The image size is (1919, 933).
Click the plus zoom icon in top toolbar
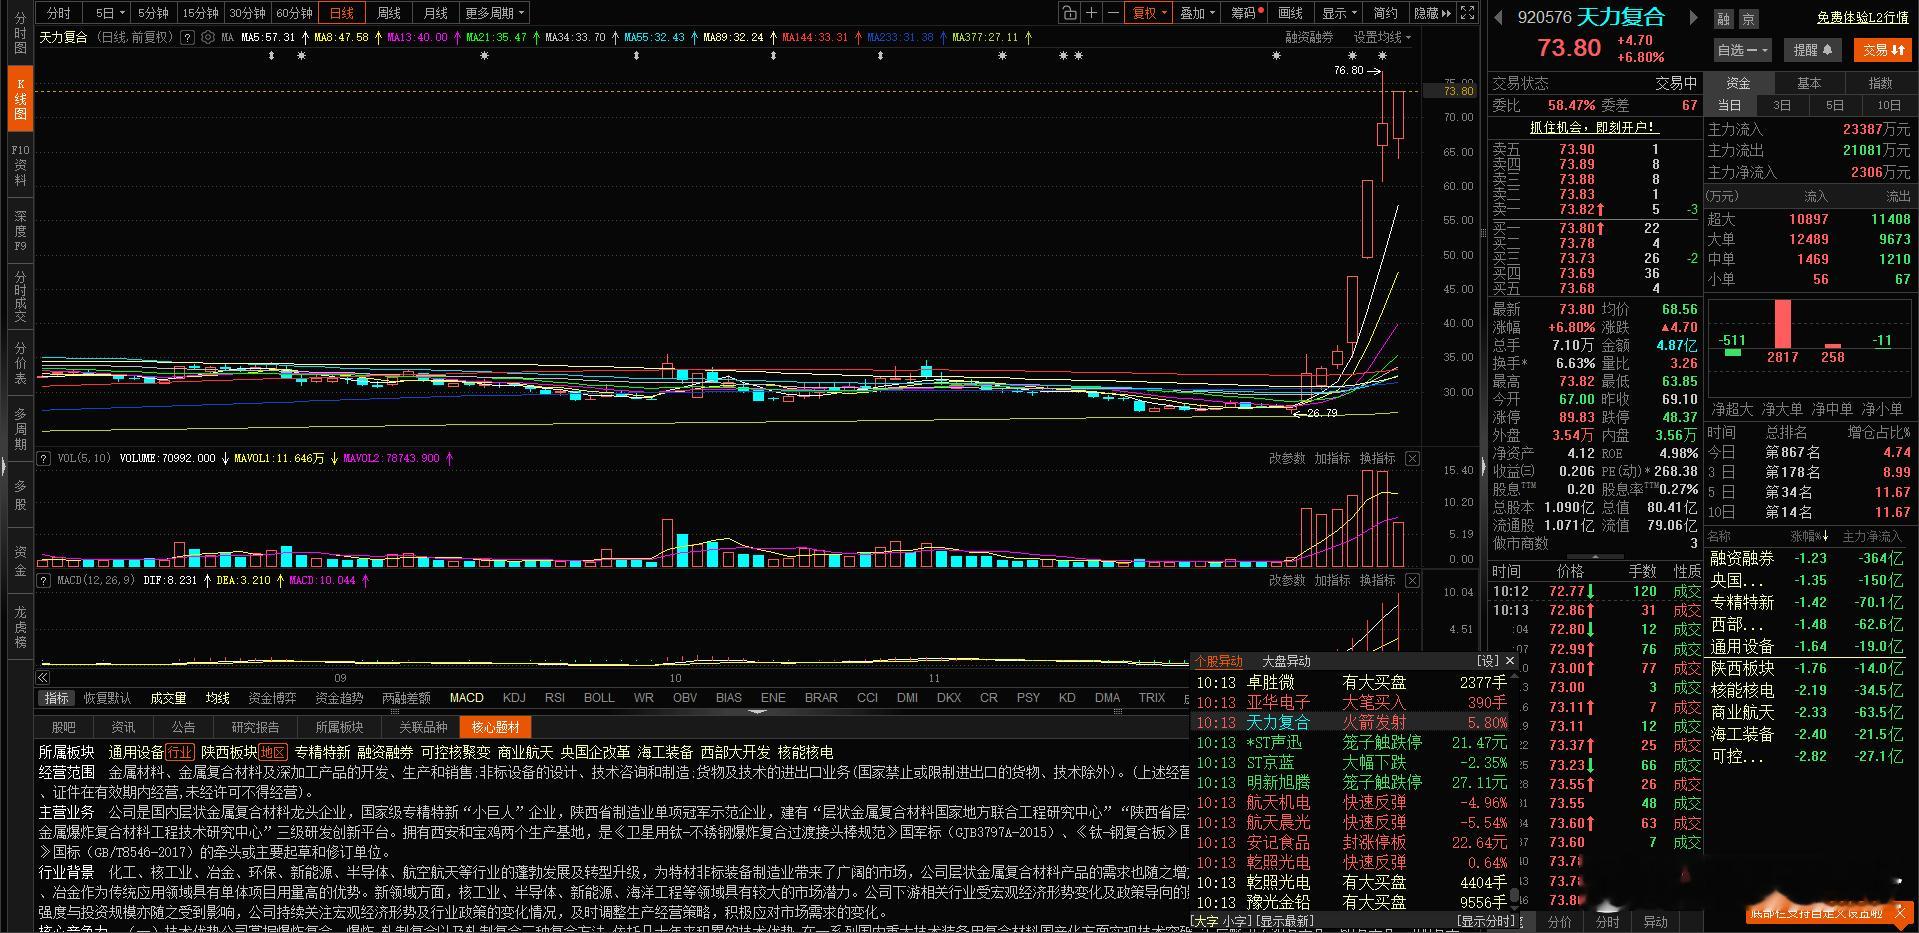[x=1091, y=13]
